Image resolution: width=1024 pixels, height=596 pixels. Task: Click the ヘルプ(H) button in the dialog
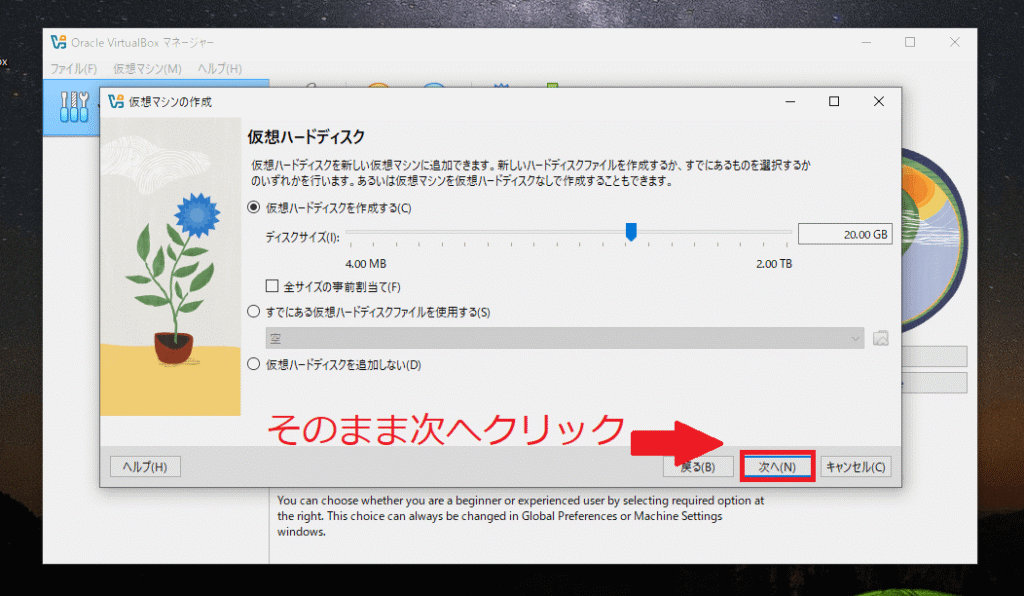point(145,467)
